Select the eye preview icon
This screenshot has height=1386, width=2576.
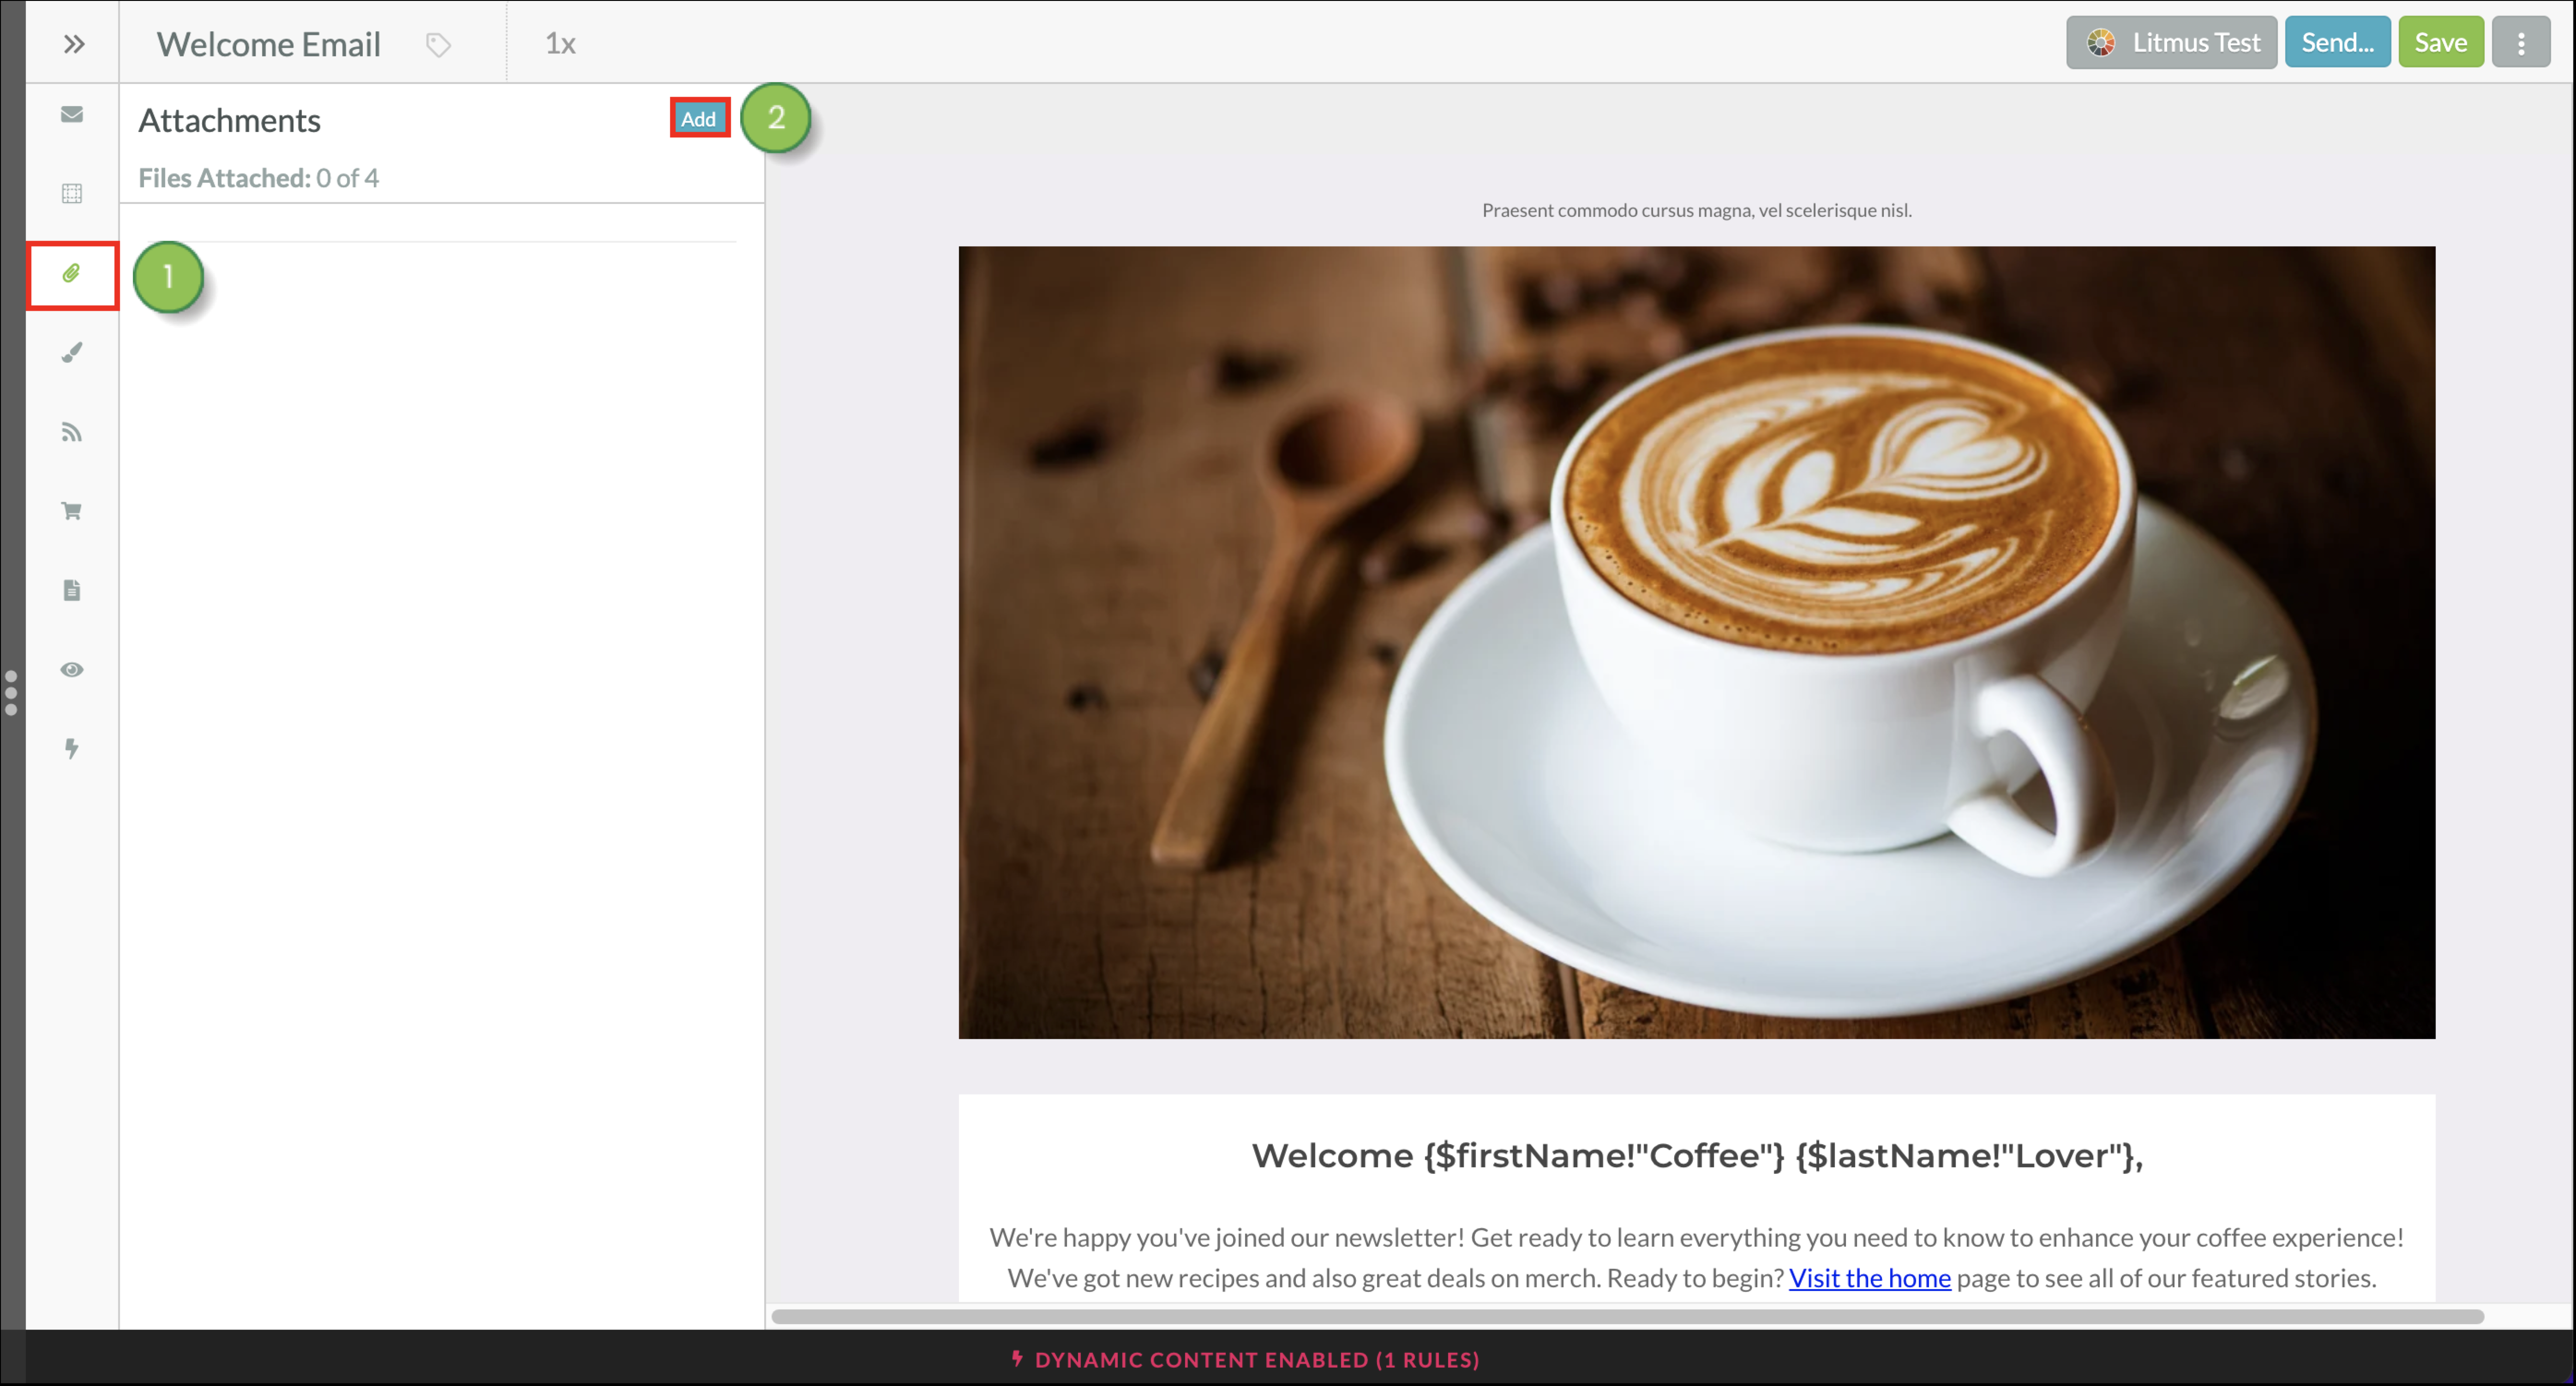tap(72, 670)
